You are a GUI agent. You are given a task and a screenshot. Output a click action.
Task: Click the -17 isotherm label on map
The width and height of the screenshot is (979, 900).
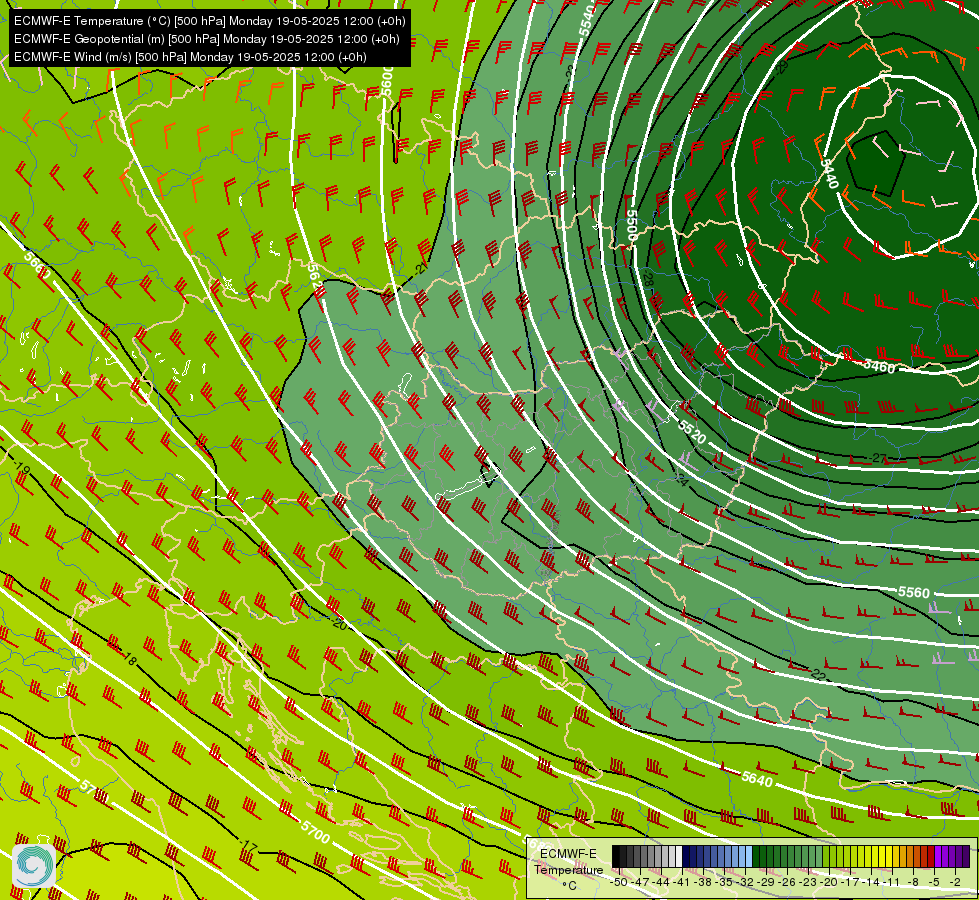(x=248, y=846)
